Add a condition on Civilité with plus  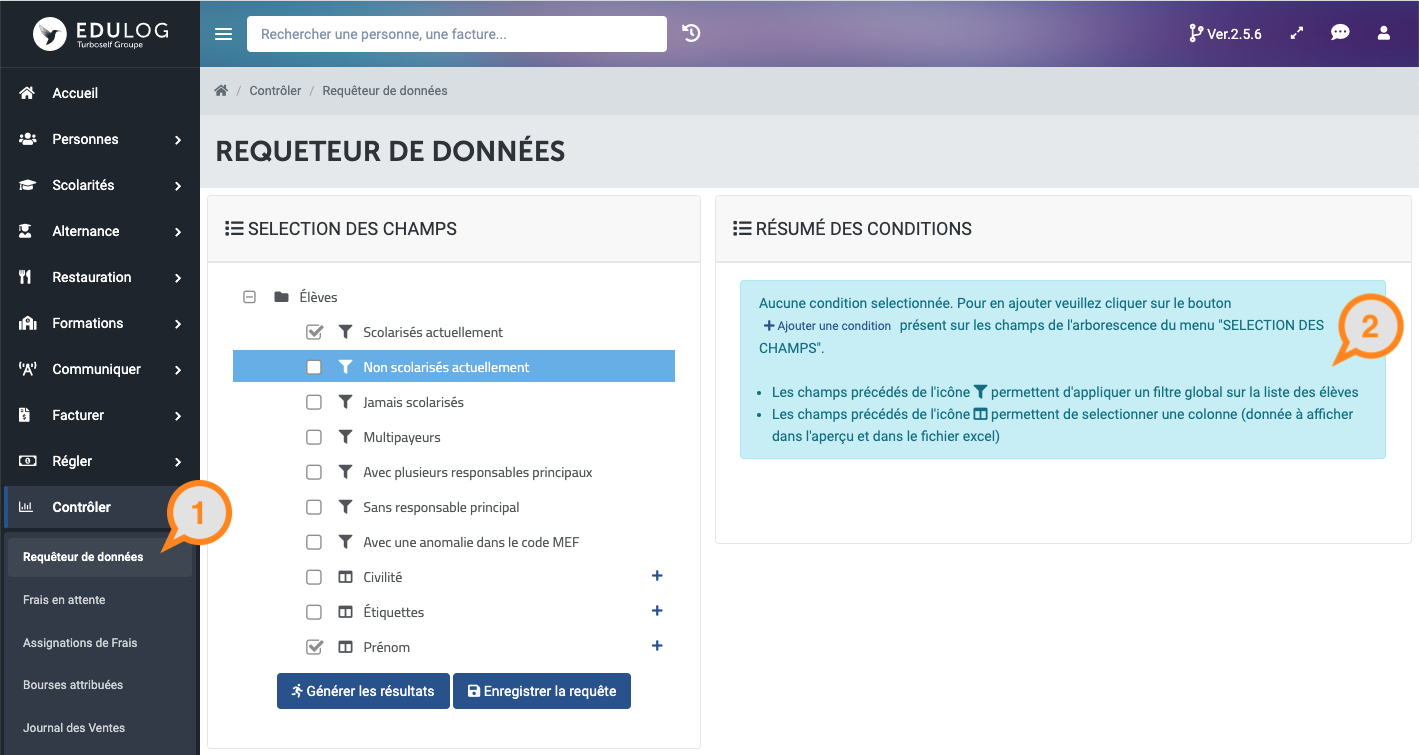tap(657, 576)
